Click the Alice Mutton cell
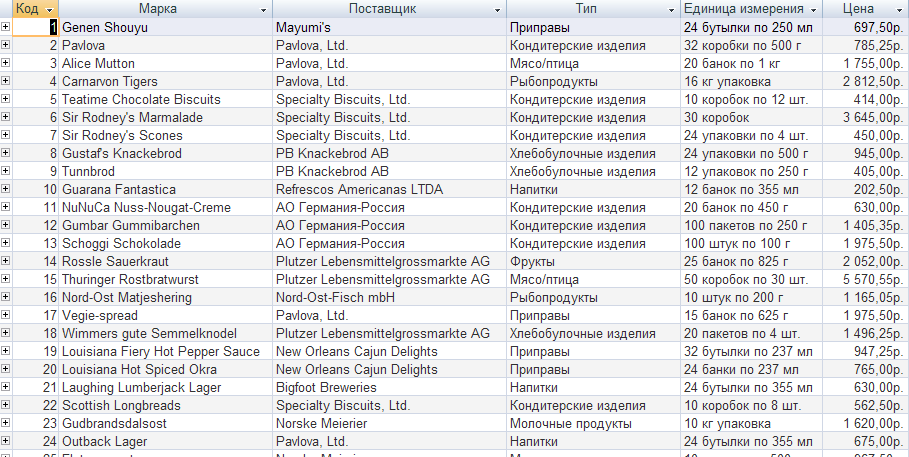 166,63
